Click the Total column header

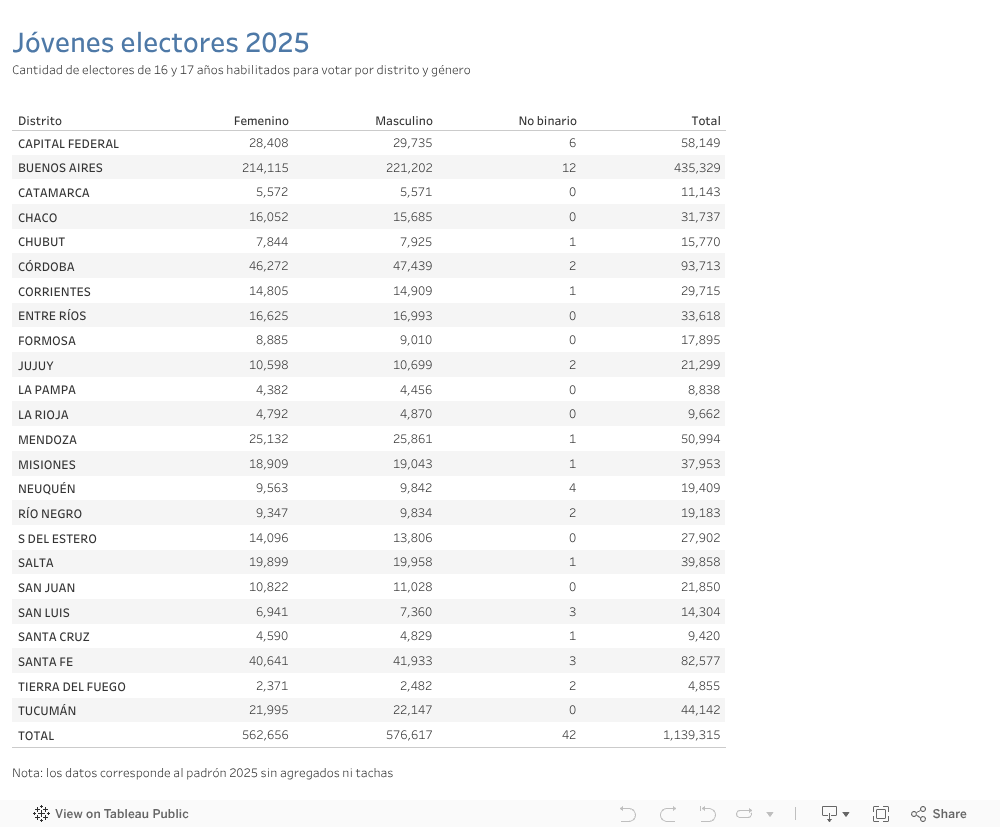(x=706, y=120)
